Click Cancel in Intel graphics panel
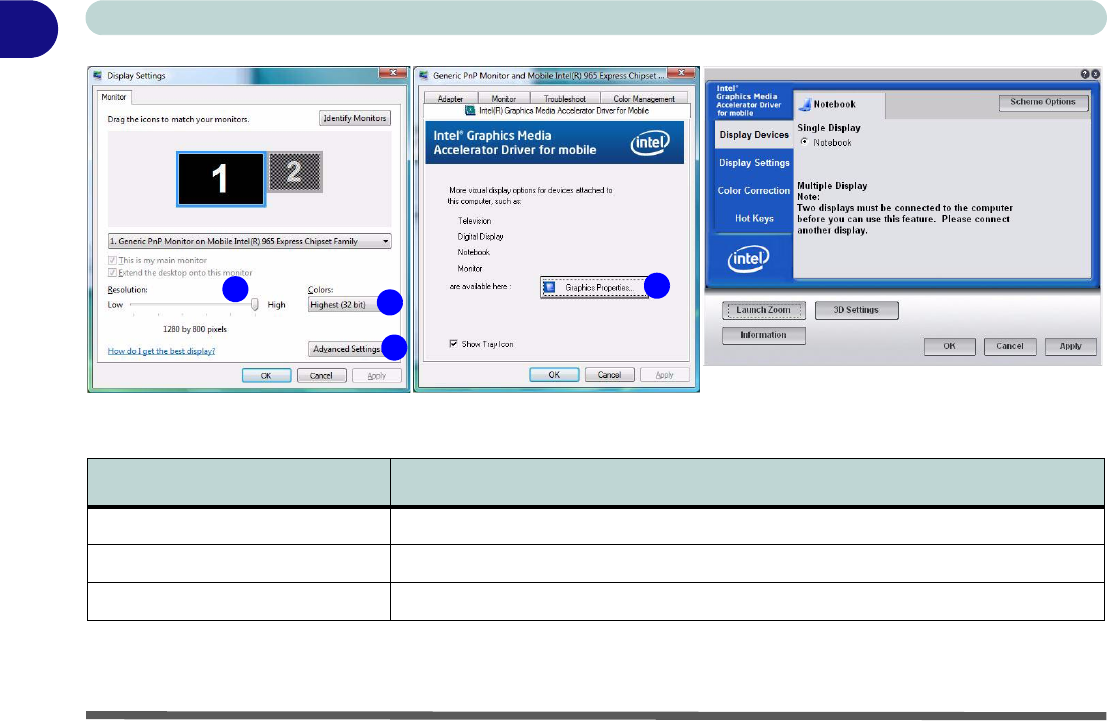1107x721 pixels. pyautogui.click(x=1010, y=346)
